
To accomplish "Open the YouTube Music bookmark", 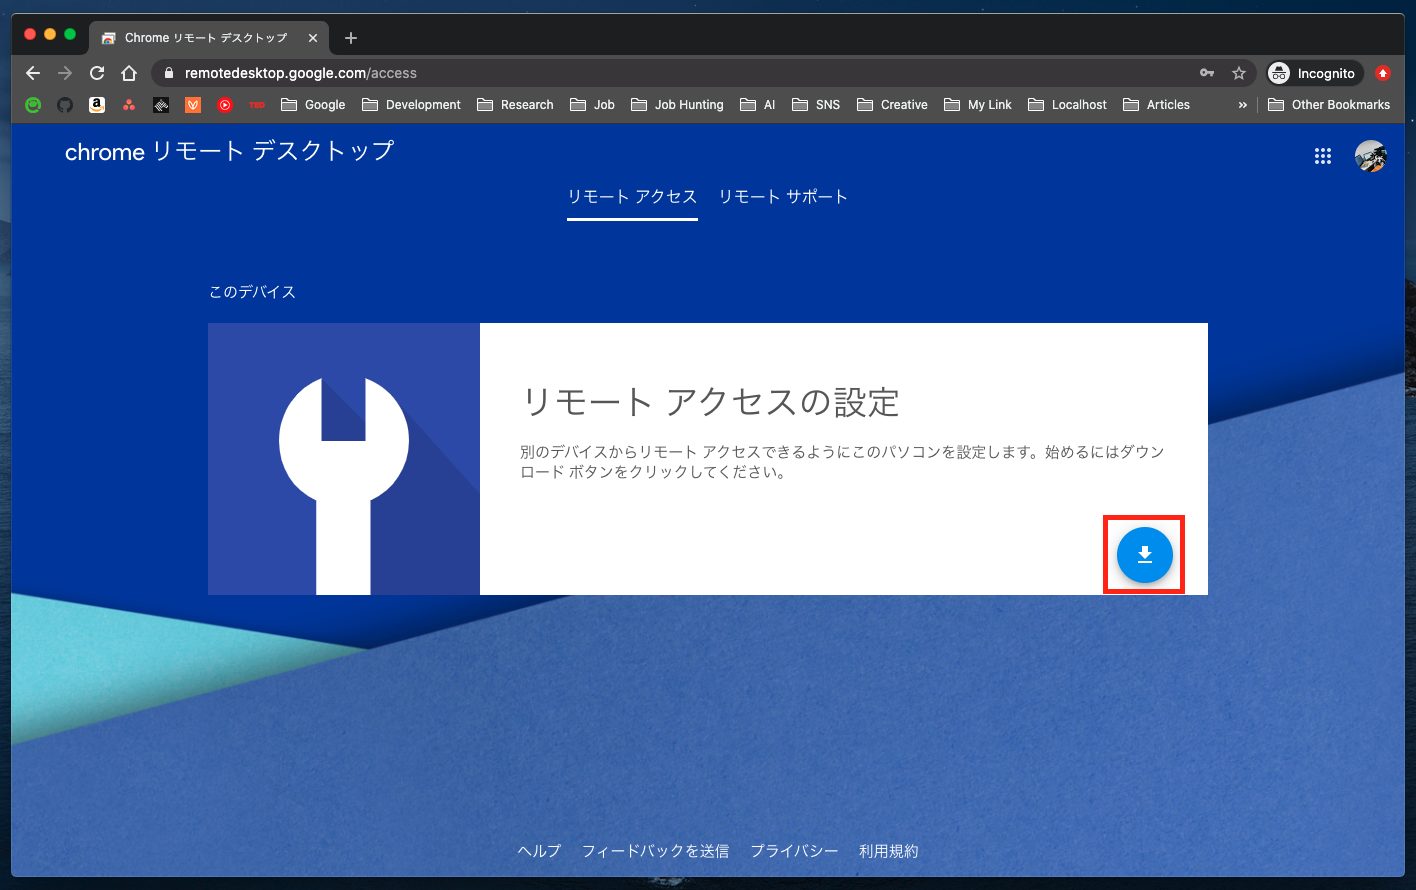I will coord(225,104).
